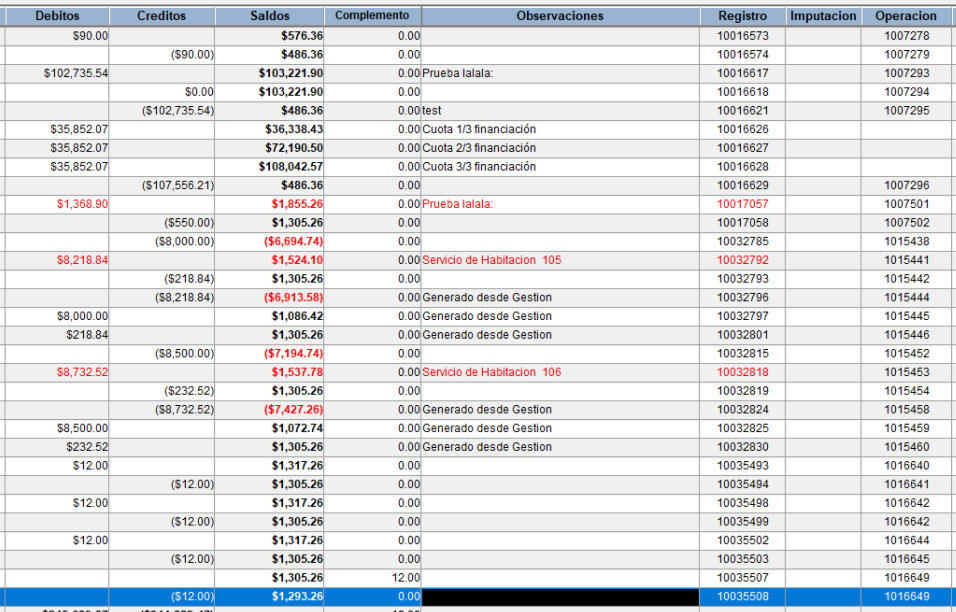Select the Imputacion column header
Image resolution: width=956 pixels, height=612 pixels.
(822, 16)
